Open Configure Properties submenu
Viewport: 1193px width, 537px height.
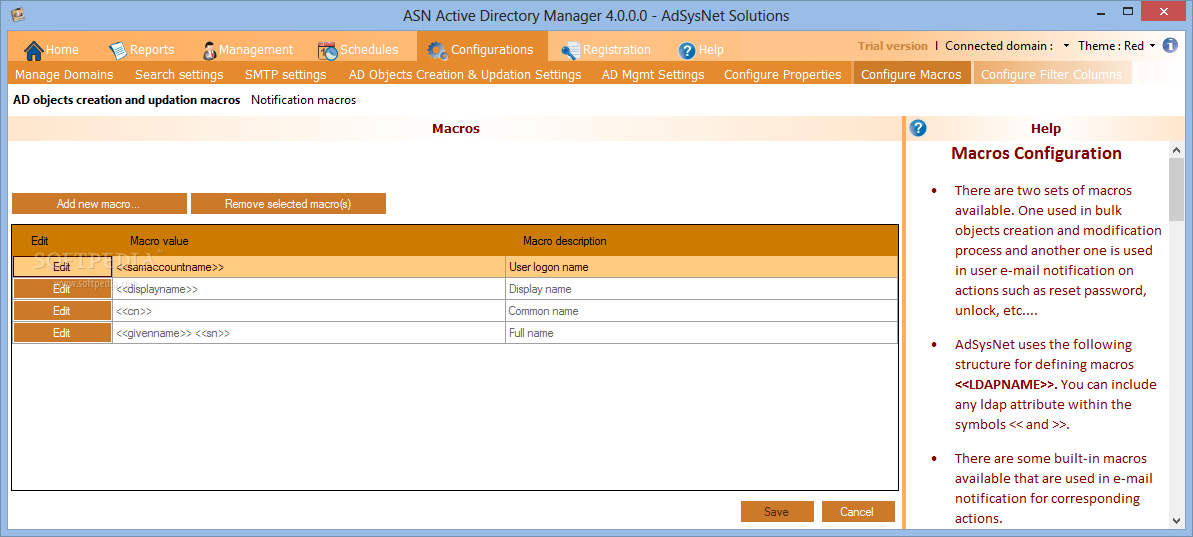pos(782,75)
